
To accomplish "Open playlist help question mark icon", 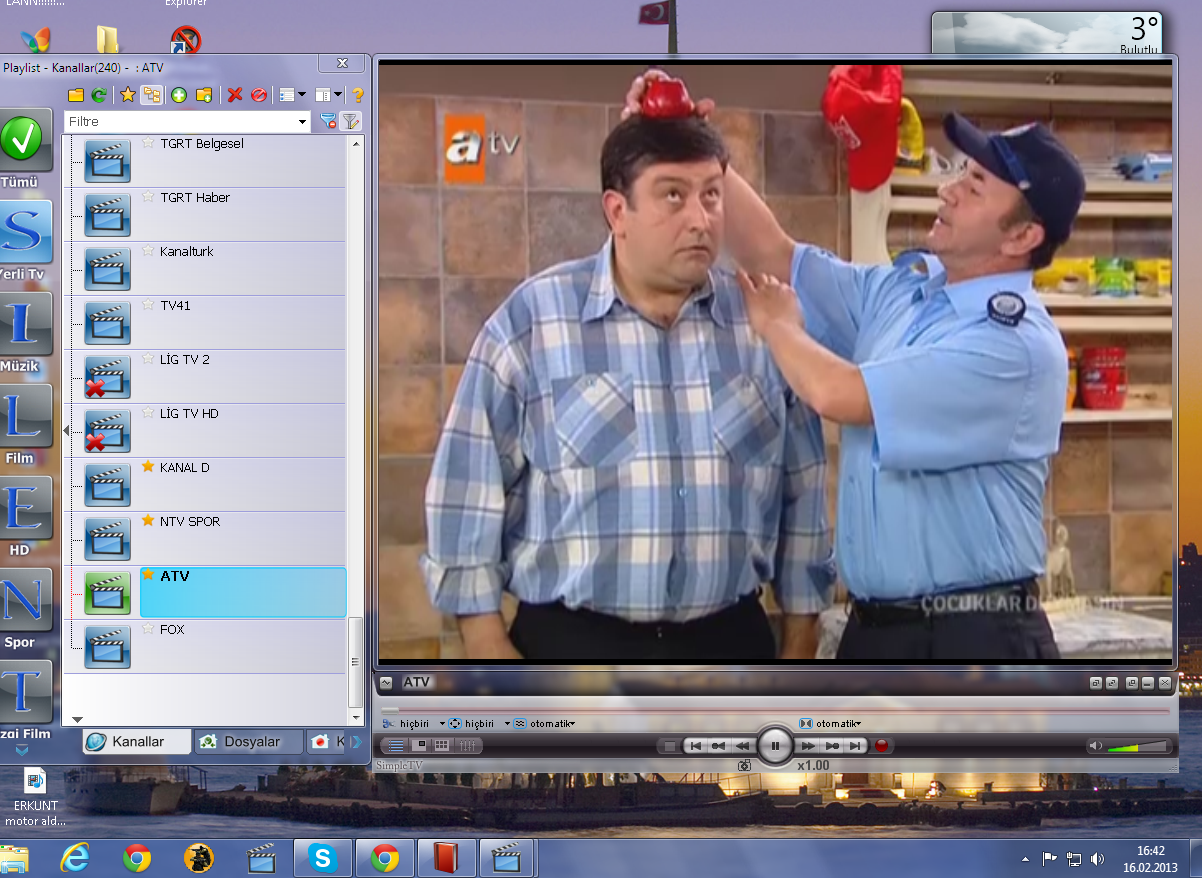I will coord(358,95).
